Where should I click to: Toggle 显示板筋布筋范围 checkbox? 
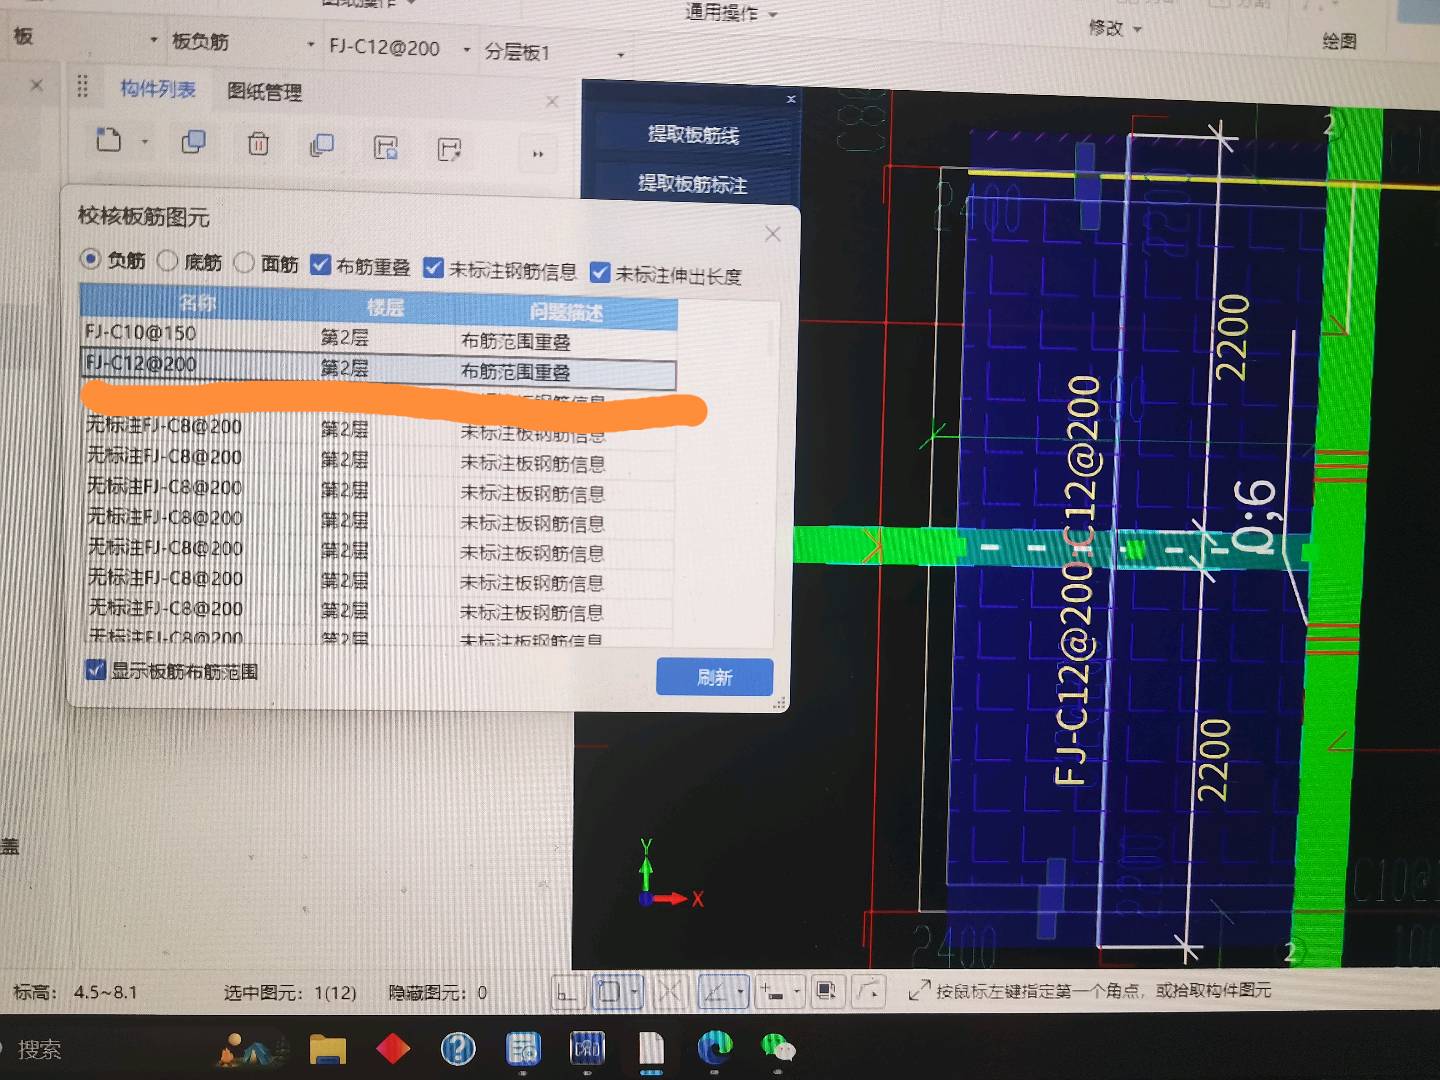coord(96,670)
